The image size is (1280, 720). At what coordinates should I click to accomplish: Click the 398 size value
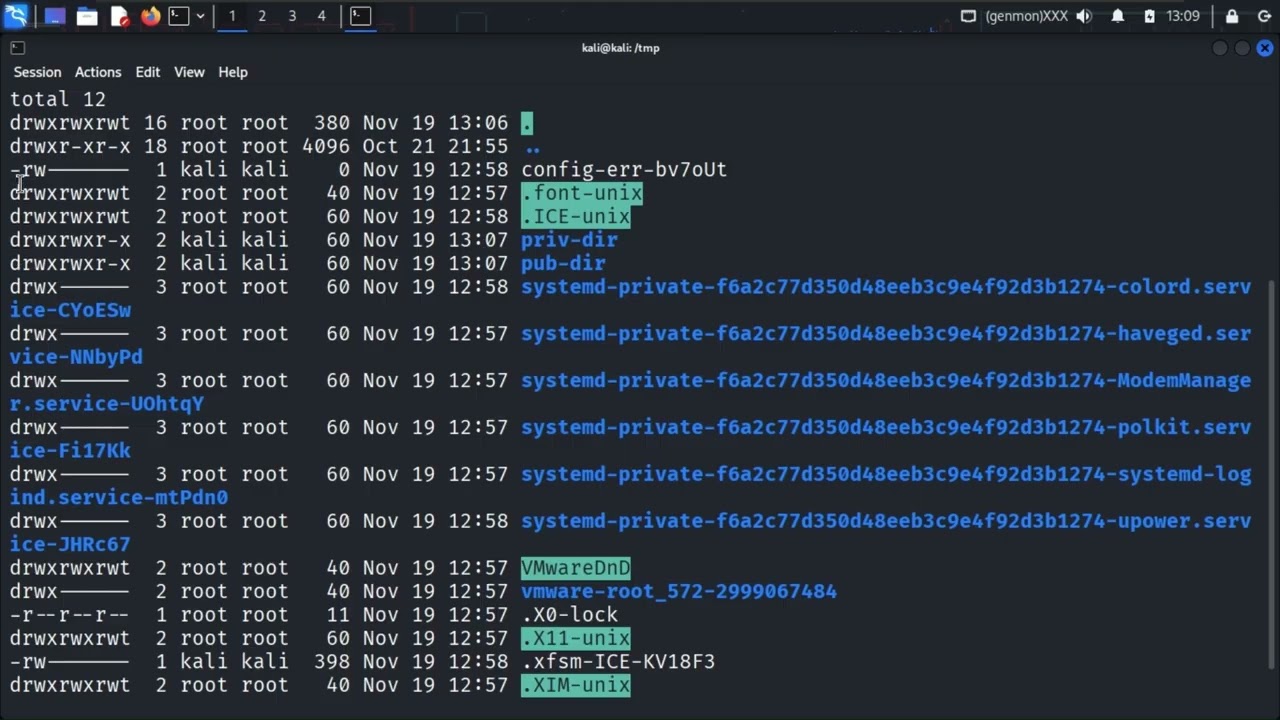click(332, 661)
